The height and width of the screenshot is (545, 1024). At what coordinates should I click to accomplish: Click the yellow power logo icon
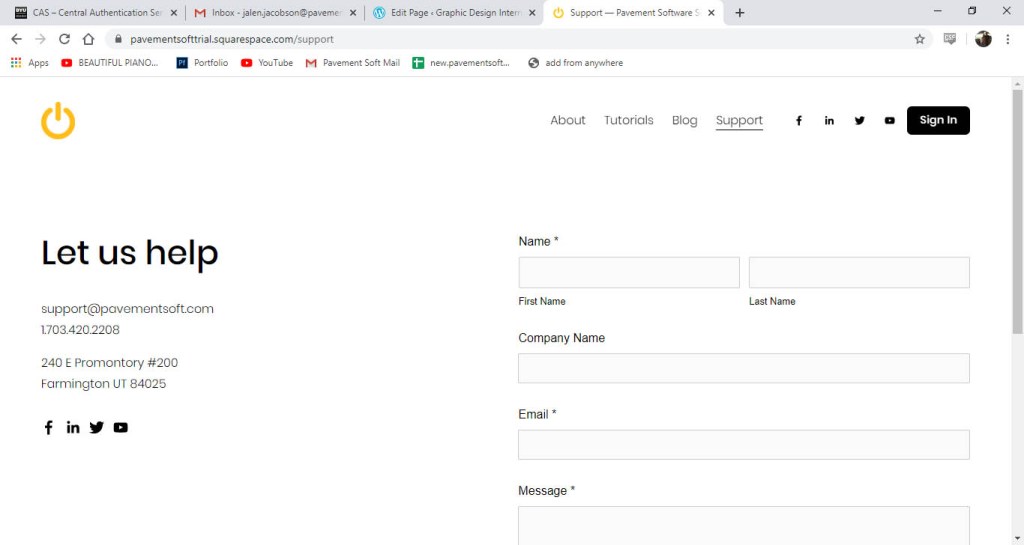pyautogui.click(x=58, y=120)
